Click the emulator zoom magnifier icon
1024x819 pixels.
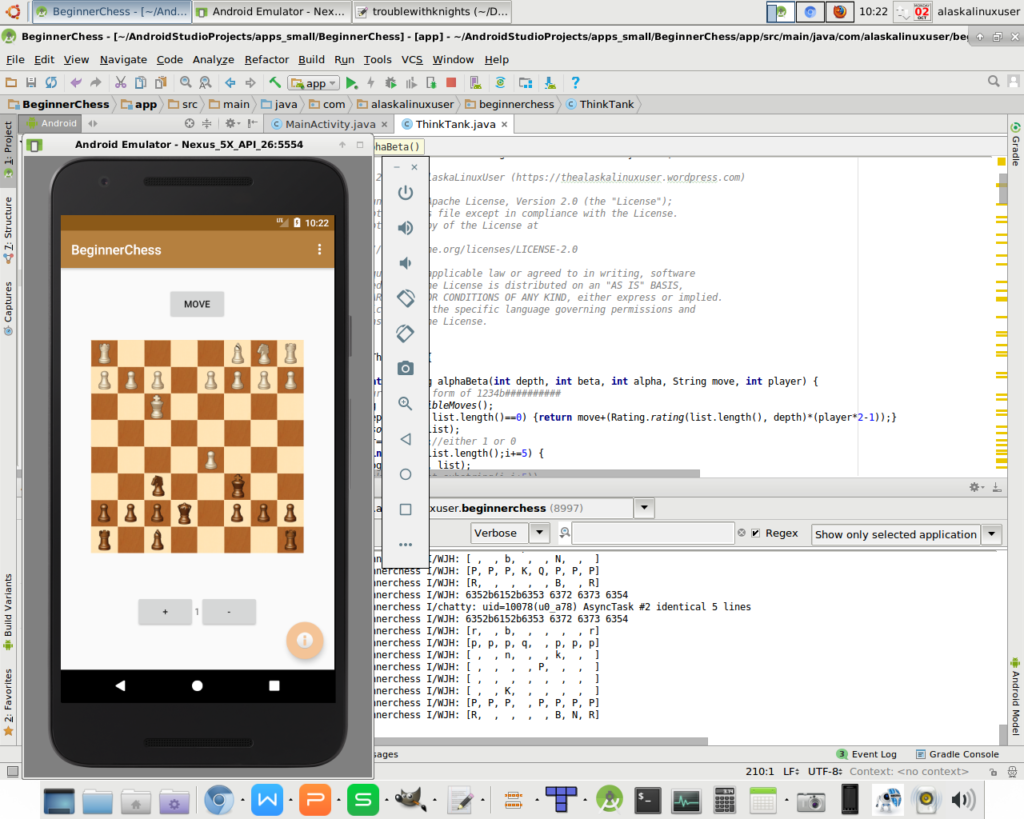pyautogui.click(x=405, y=404)
